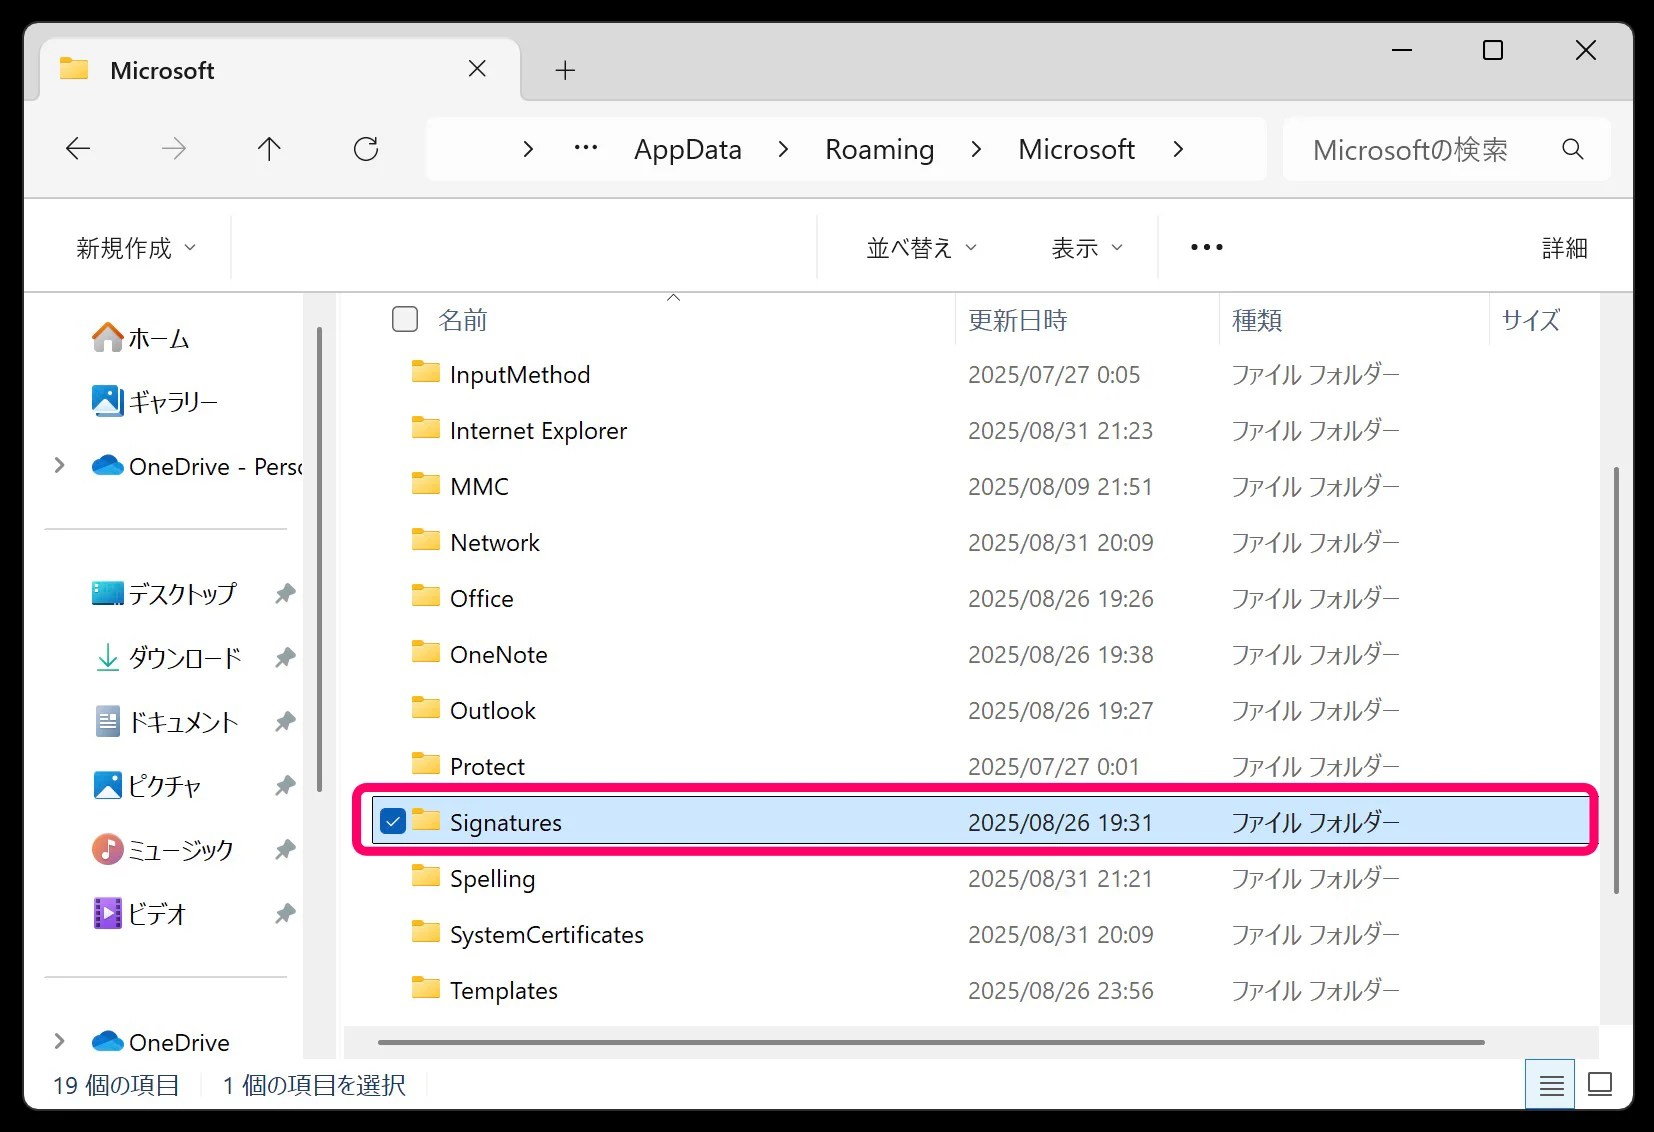Click the Signatures folder icon
The image size is (1654, 1132).
coord(426,821)
